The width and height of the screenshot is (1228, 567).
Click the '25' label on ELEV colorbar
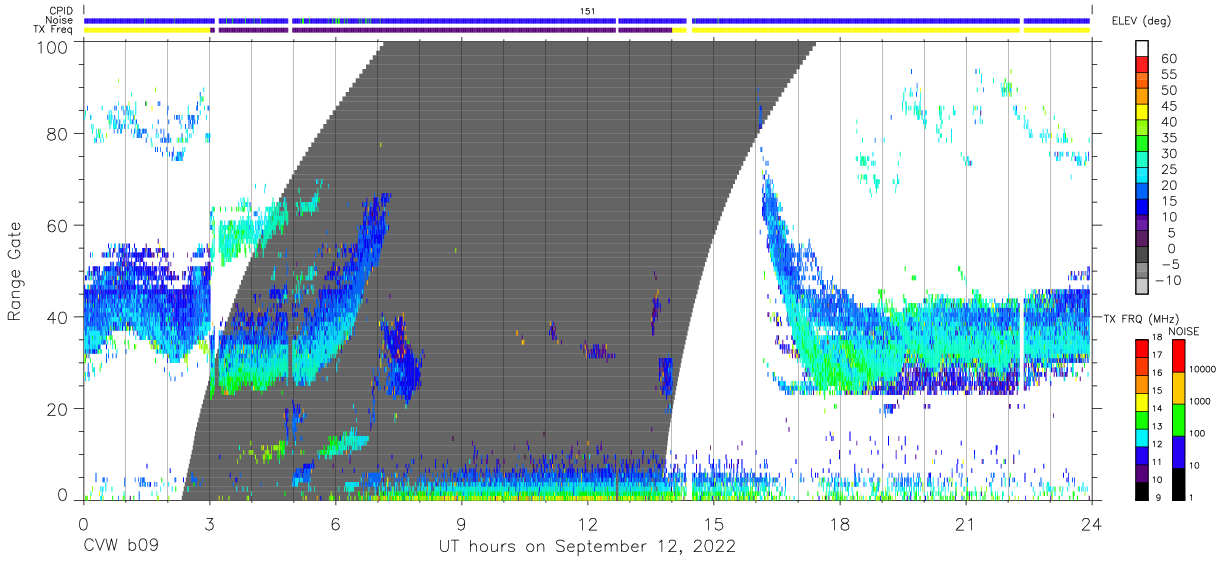(x=1169, y=169)
